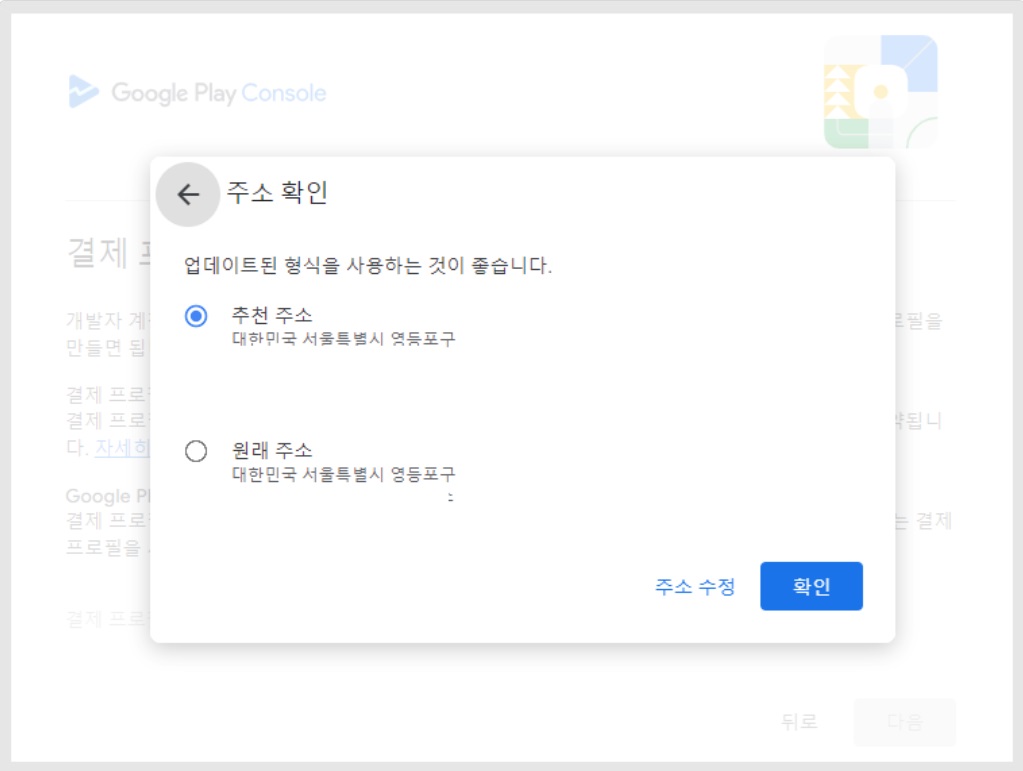
Task: Select the 추천 주소 radio button
Action: [x=196, y=316]
